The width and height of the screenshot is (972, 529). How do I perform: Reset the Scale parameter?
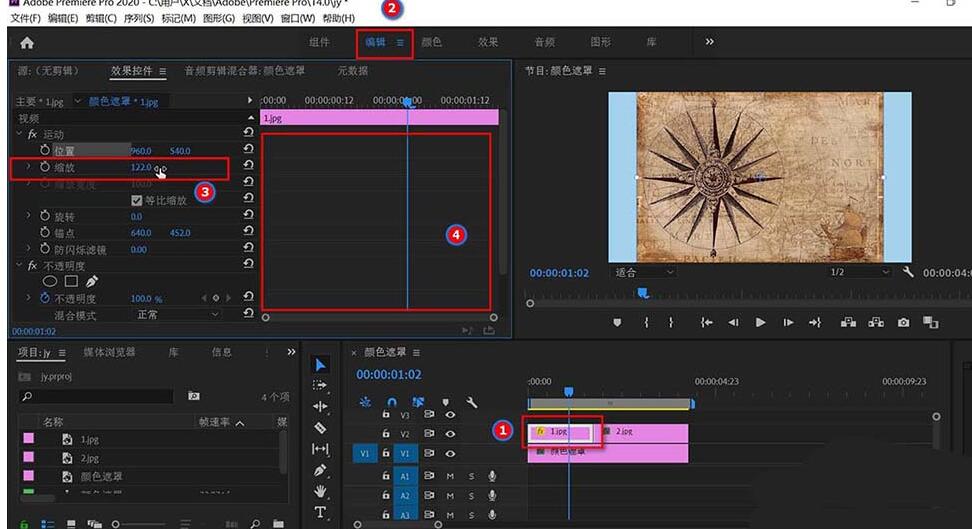click(x=249, y=165)
